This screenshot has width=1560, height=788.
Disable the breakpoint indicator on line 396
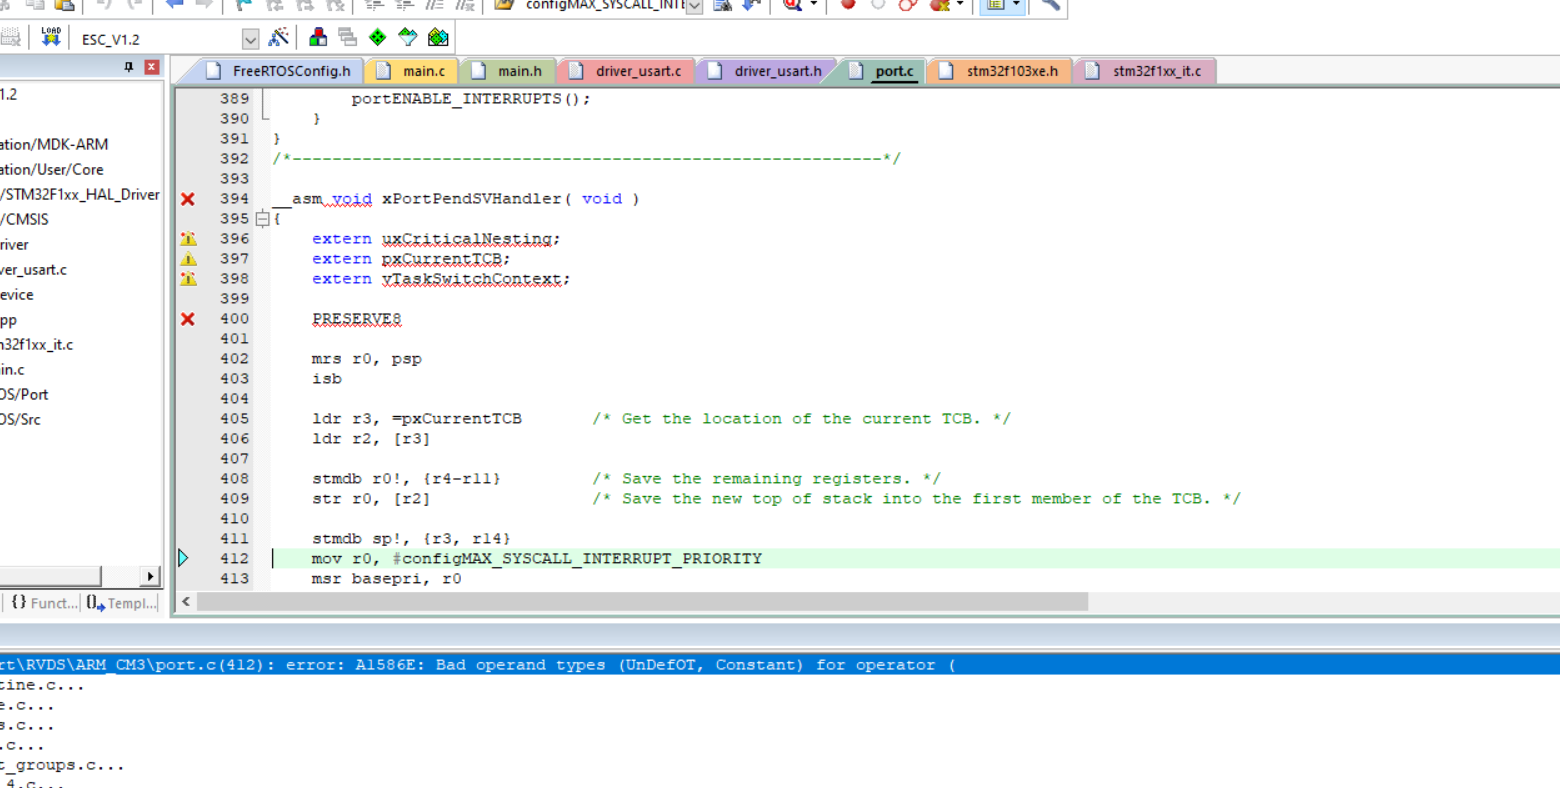pos(187,238)
